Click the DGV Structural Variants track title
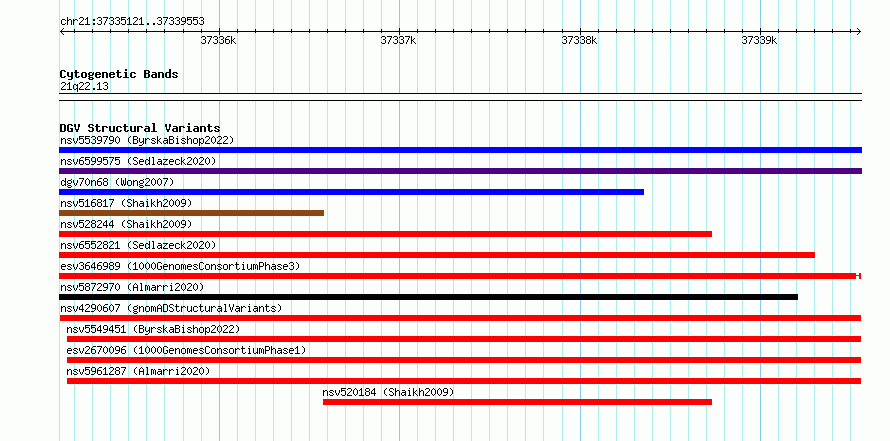The height and width of the screenshot is (441, 890). tap(140, 128)
